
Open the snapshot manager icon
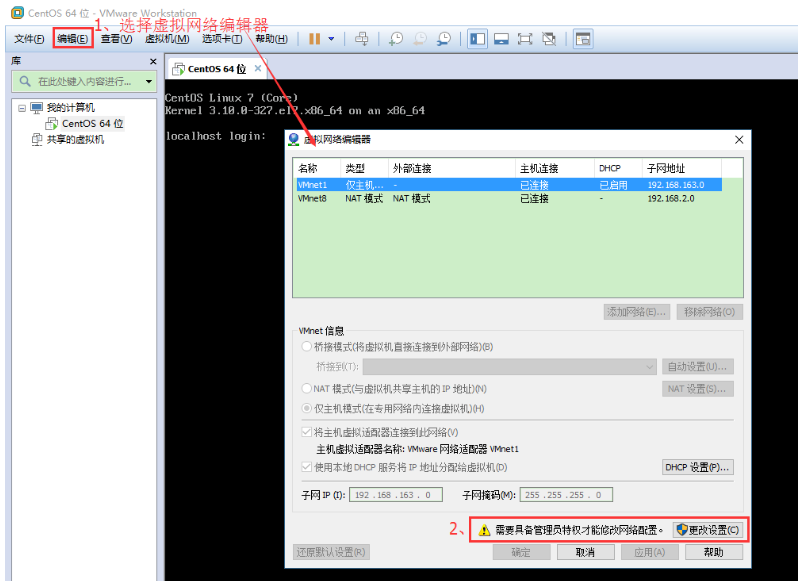point(443,39)
